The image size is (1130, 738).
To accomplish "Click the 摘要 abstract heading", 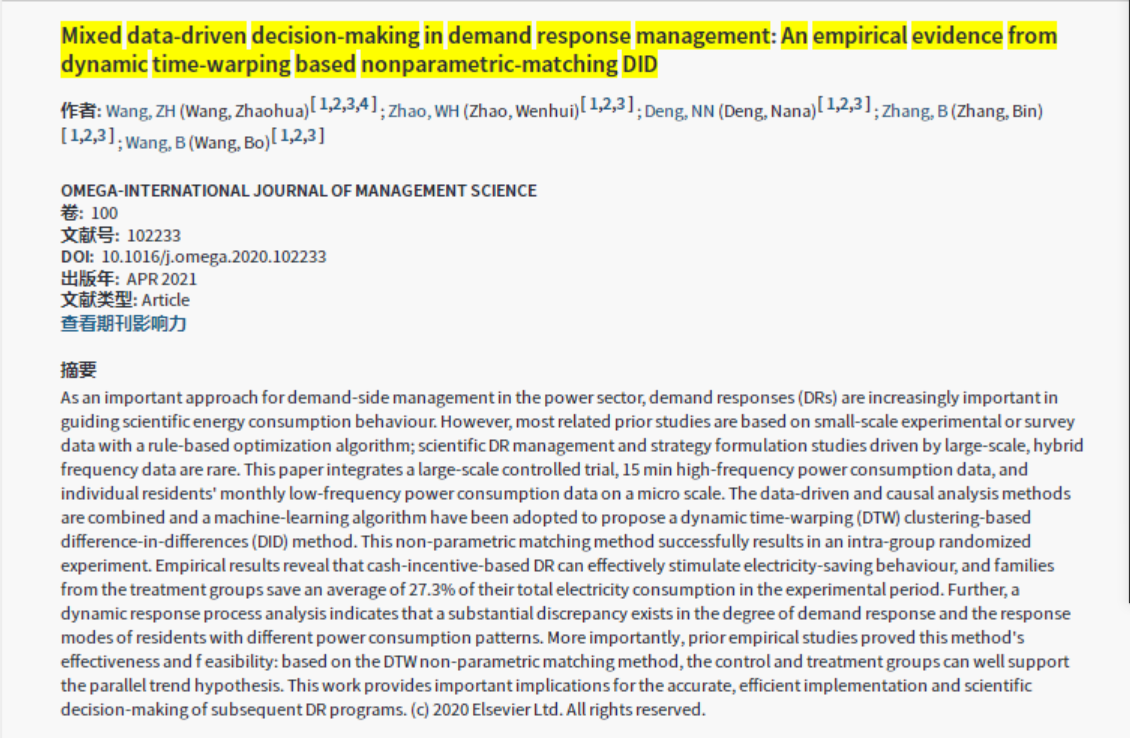I will click(78, 370).
